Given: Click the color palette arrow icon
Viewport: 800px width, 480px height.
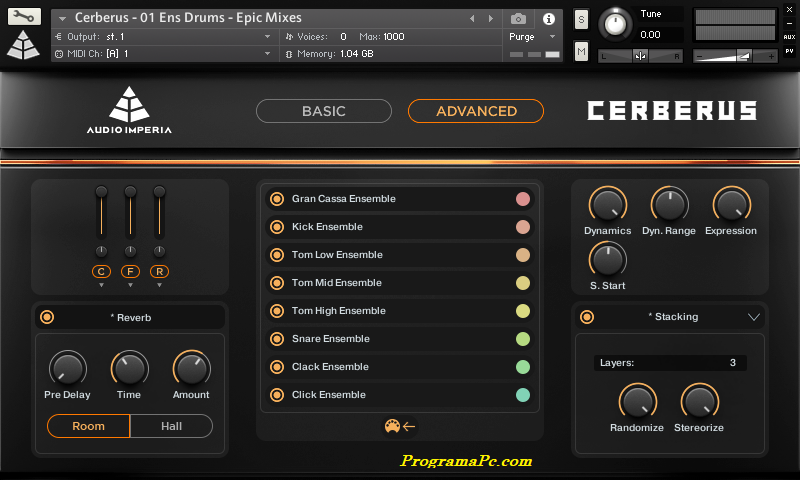Looking at the screenshot, I should [399, 426].
